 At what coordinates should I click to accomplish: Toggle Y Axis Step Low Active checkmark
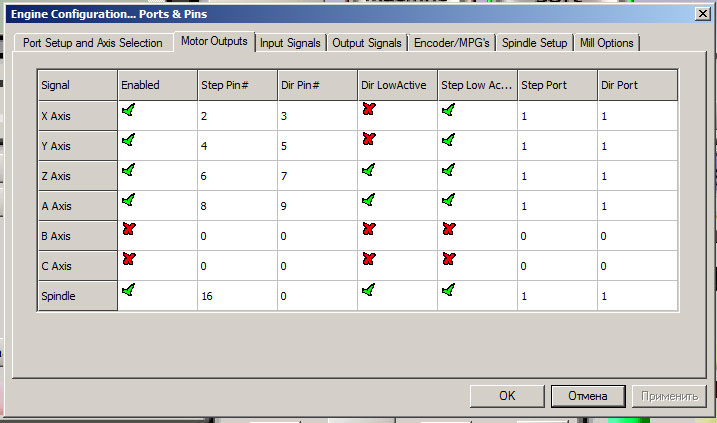click(448, 141)
